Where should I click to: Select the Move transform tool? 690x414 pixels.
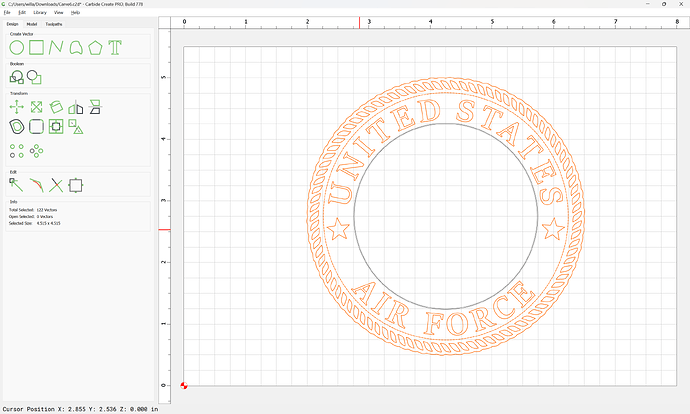pyautogui.click(x=17, y=107)
